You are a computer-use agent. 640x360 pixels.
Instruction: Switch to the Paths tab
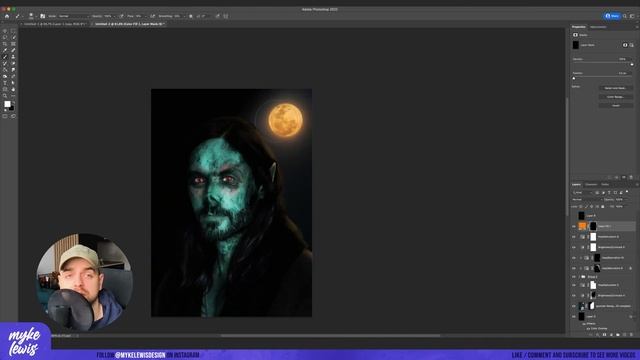coord(605,184)
